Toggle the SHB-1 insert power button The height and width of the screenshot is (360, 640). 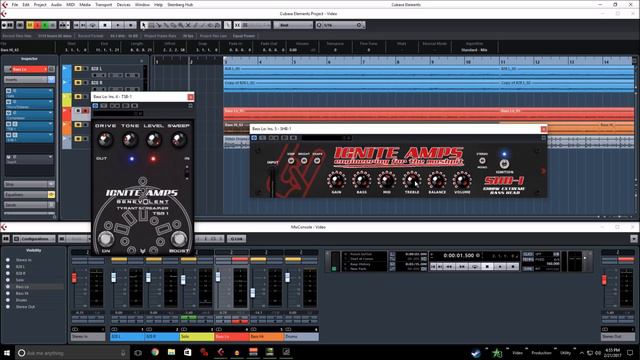pos(9,135)
